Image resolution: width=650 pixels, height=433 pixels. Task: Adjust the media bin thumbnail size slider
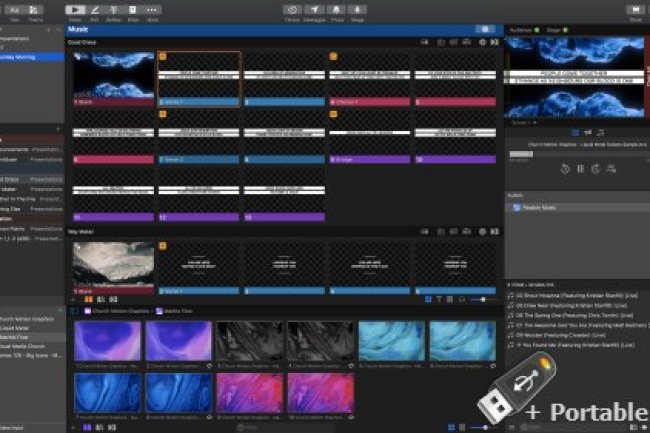(x=486, y=427)
